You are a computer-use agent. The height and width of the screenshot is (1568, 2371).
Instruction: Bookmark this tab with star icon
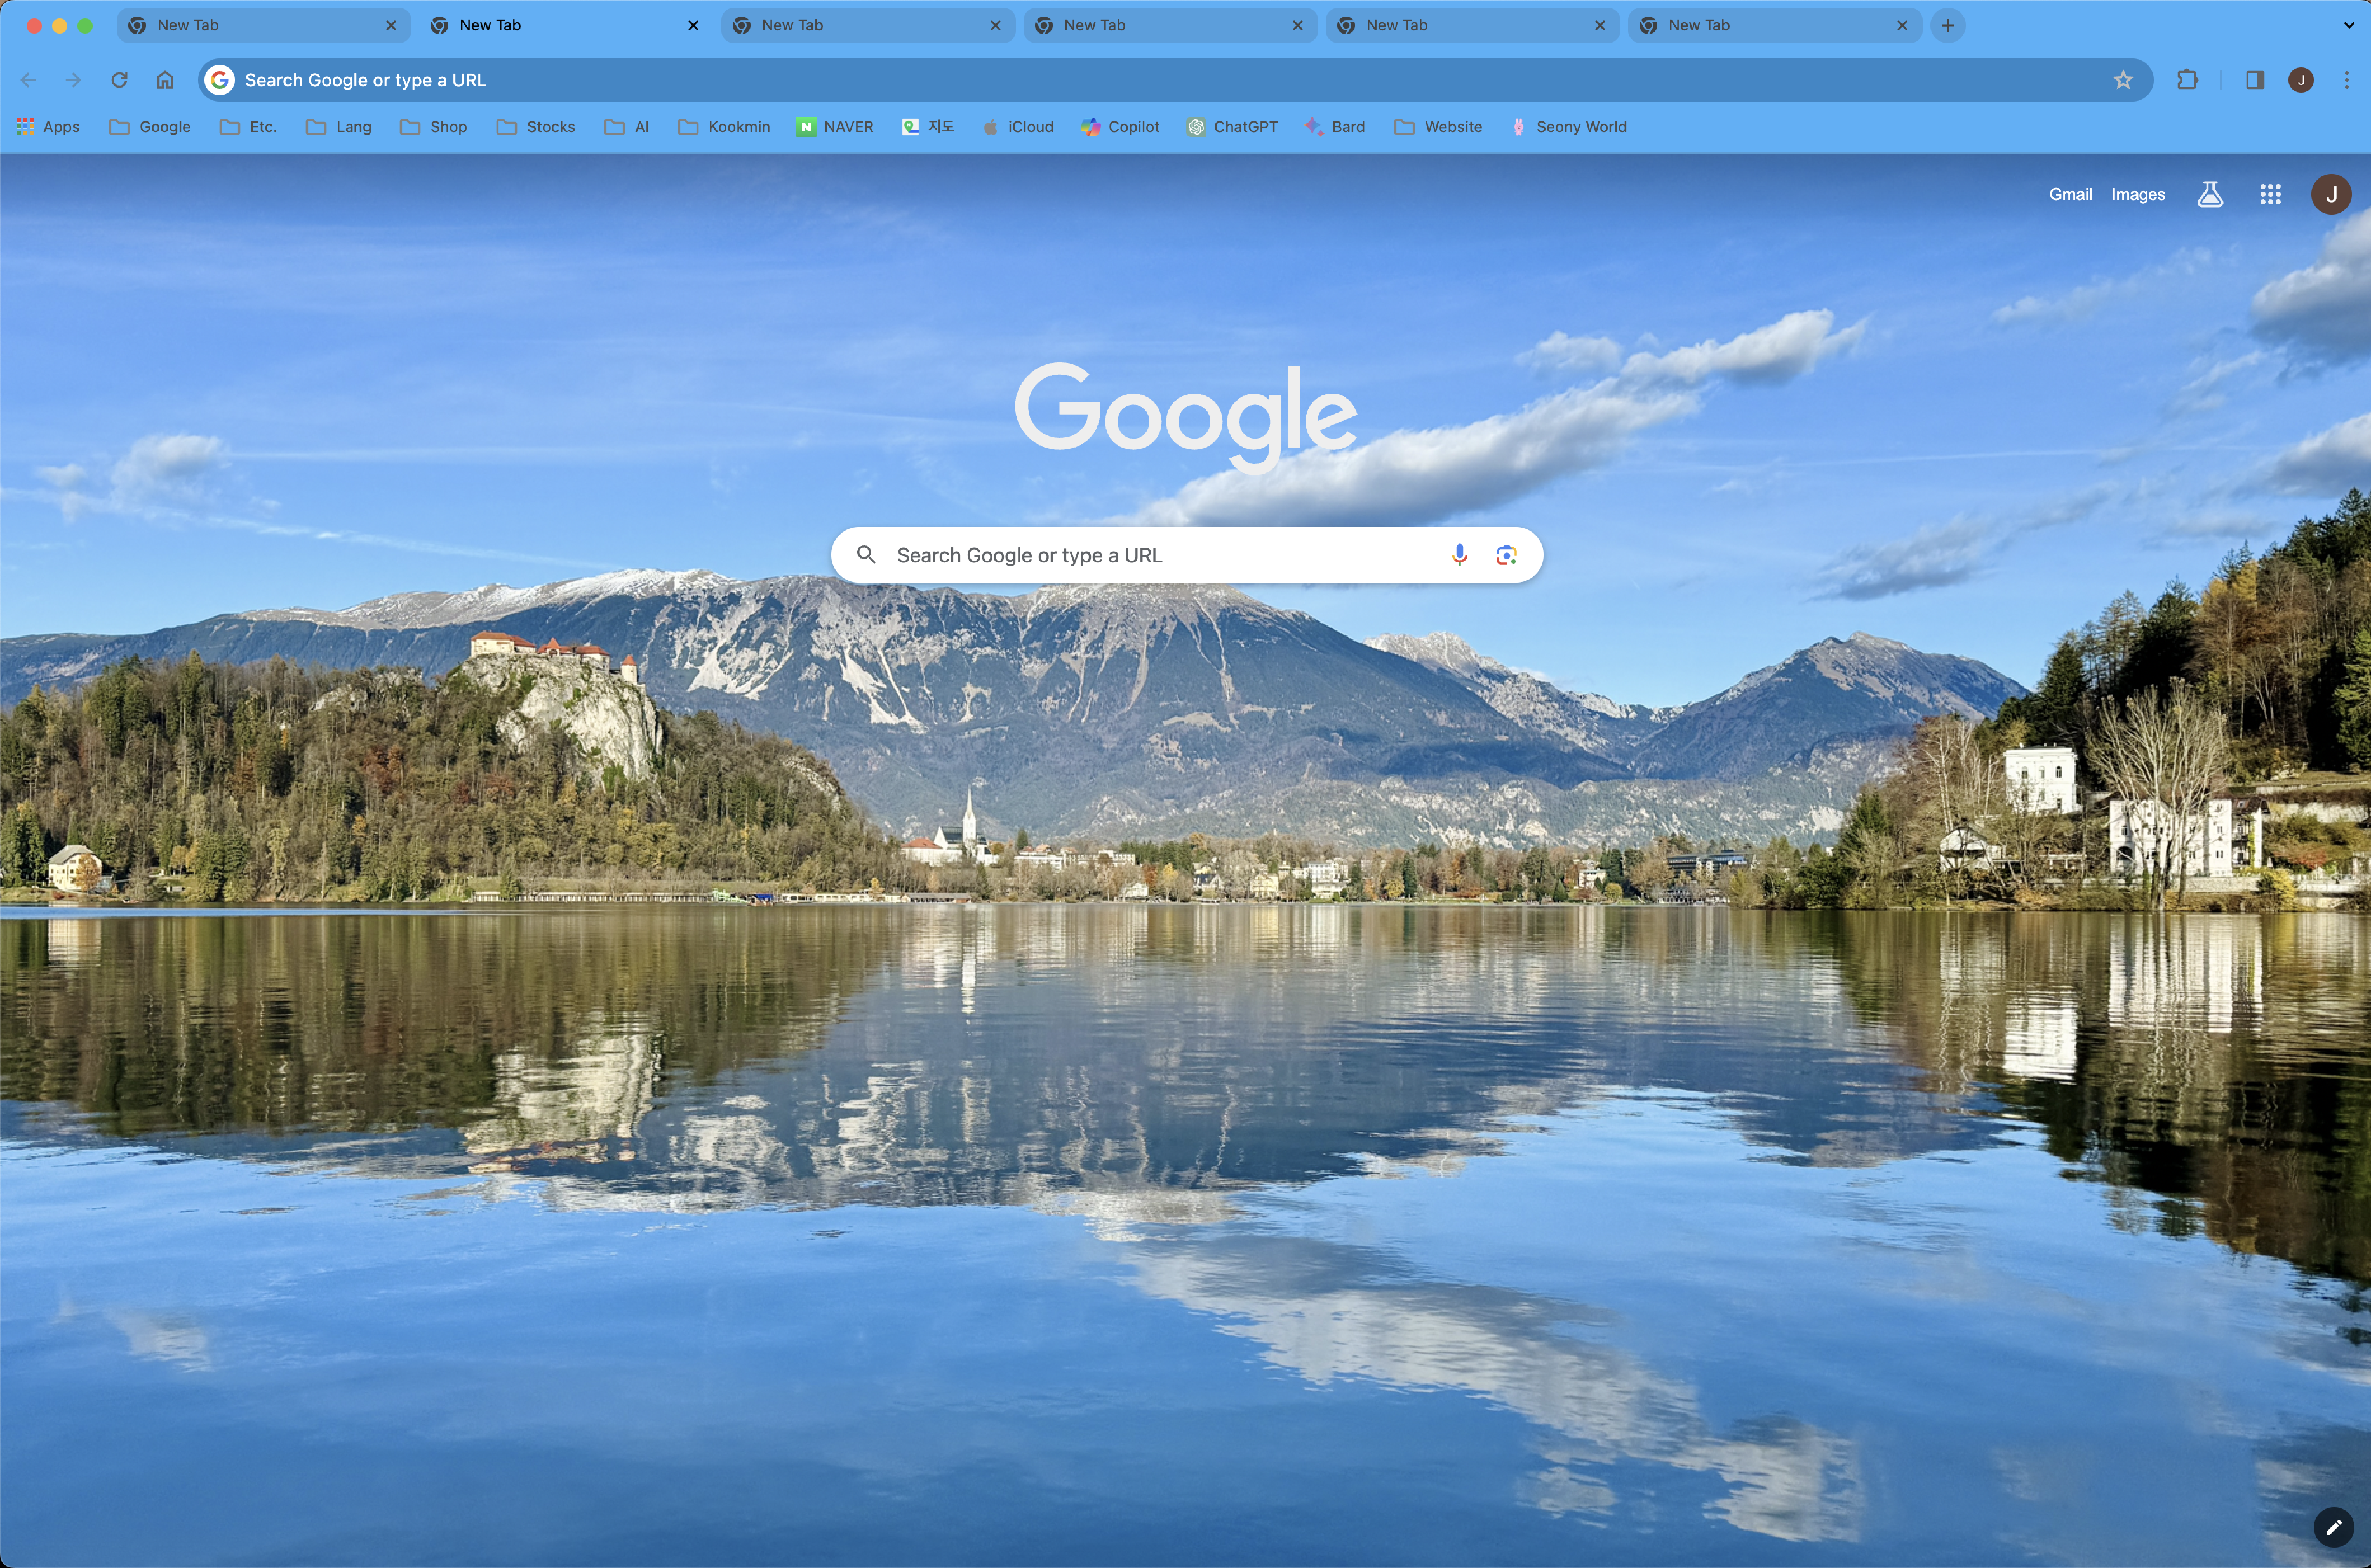click(x=2122, y=80)
